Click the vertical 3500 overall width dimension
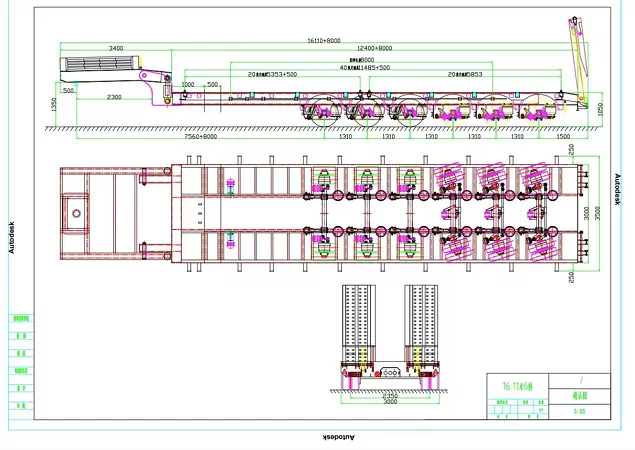The width and height of the screenshot is (635, 450). [597, 213]
